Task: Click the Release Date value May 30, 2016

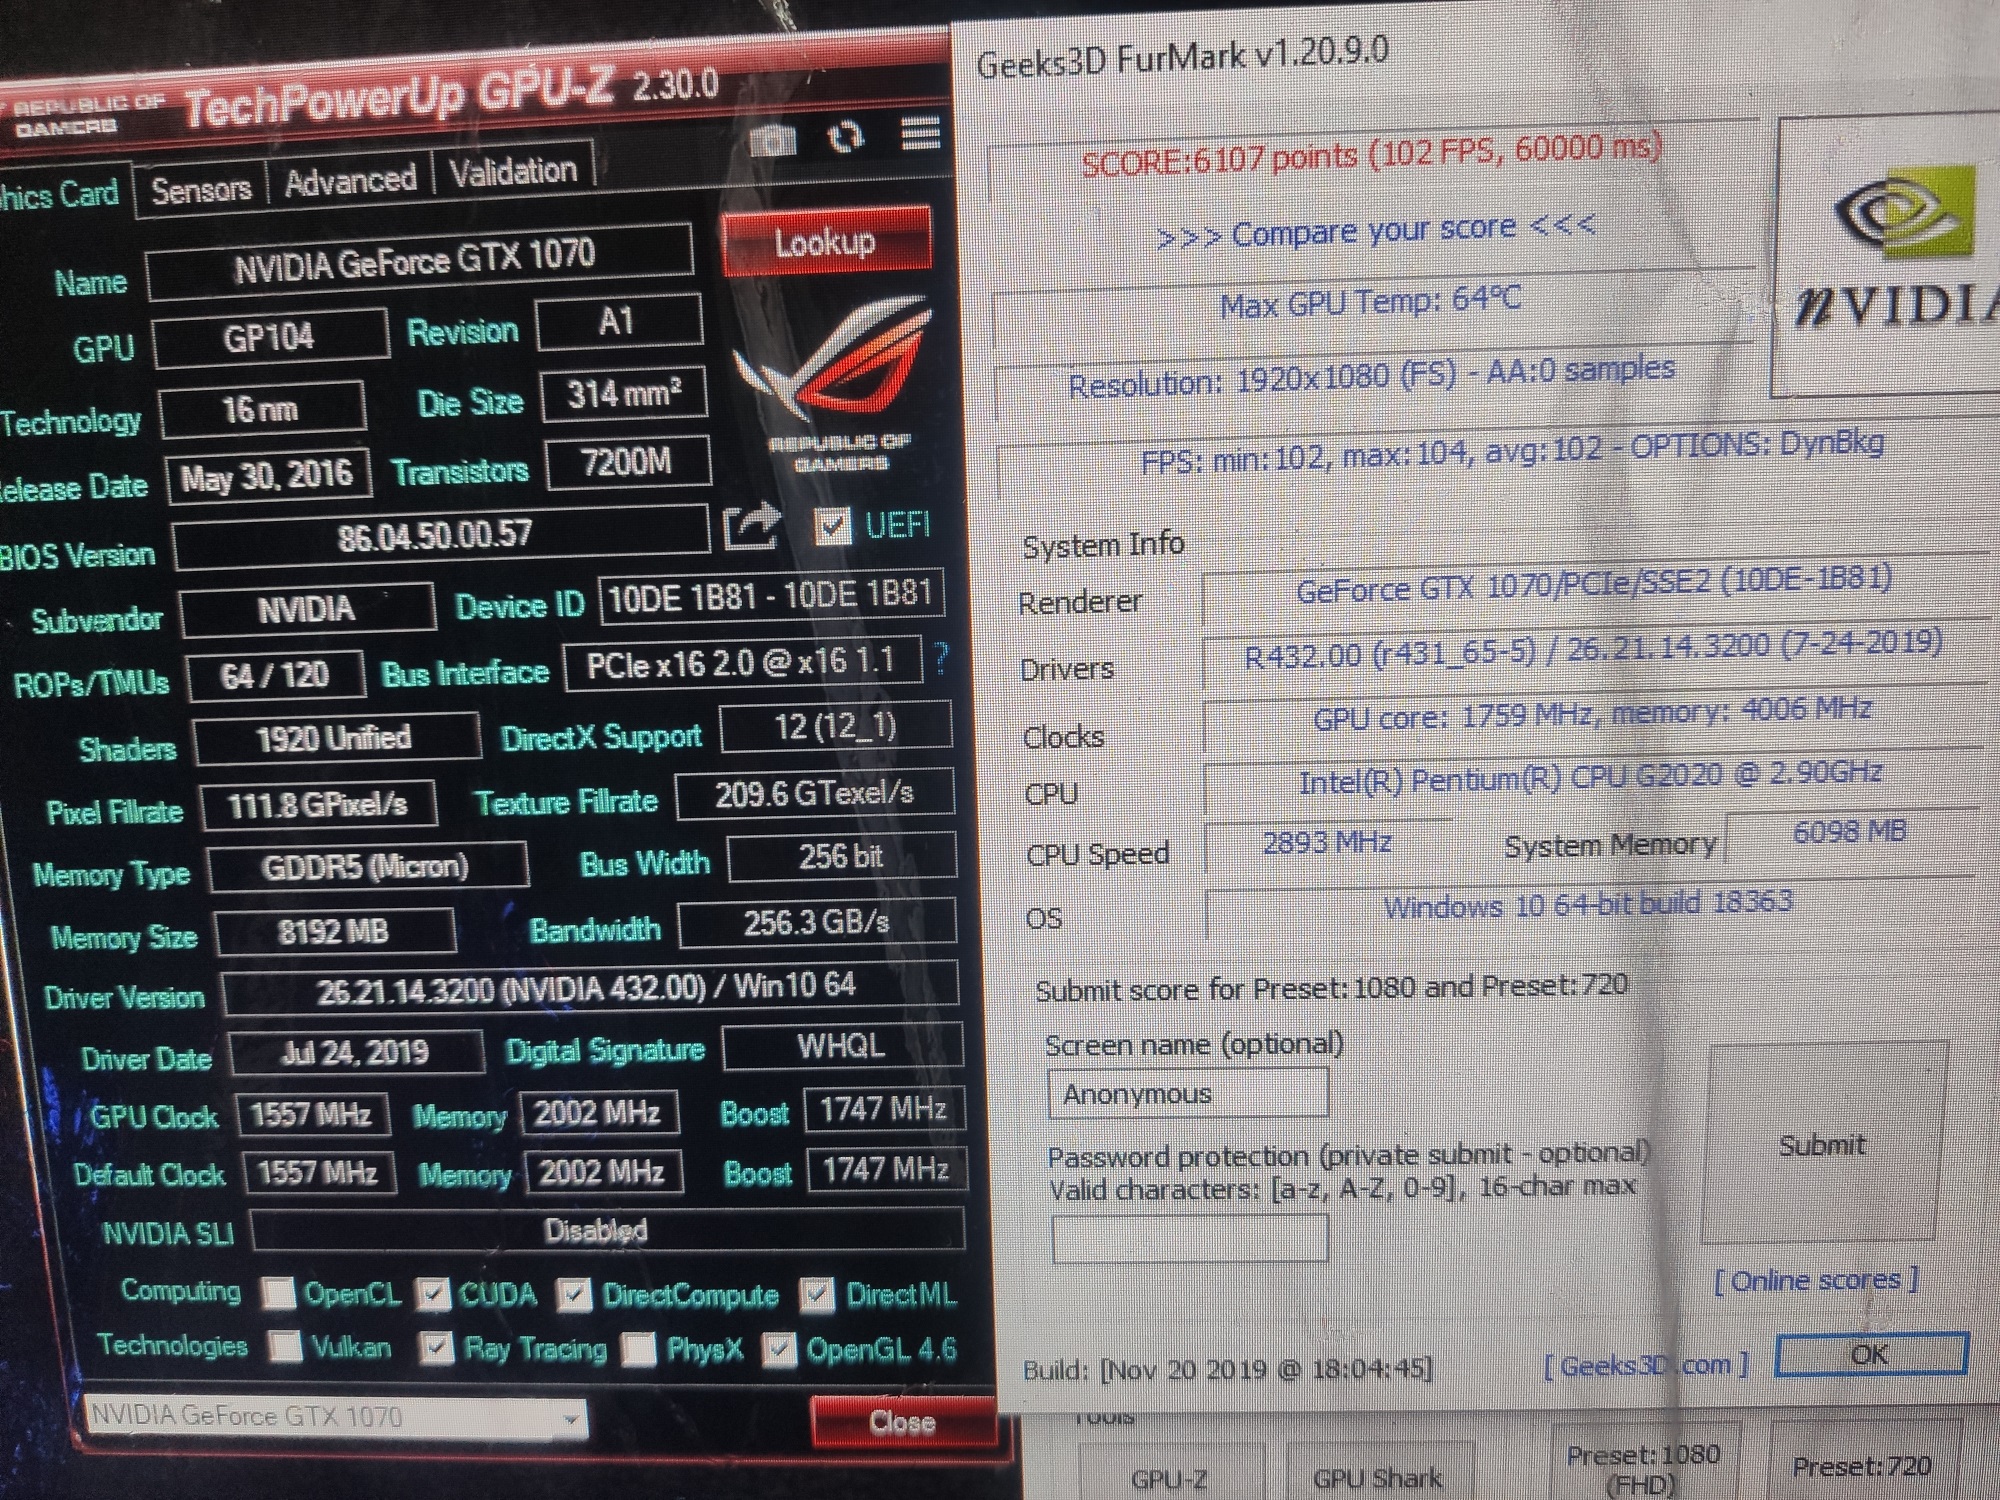Action: 268,476
